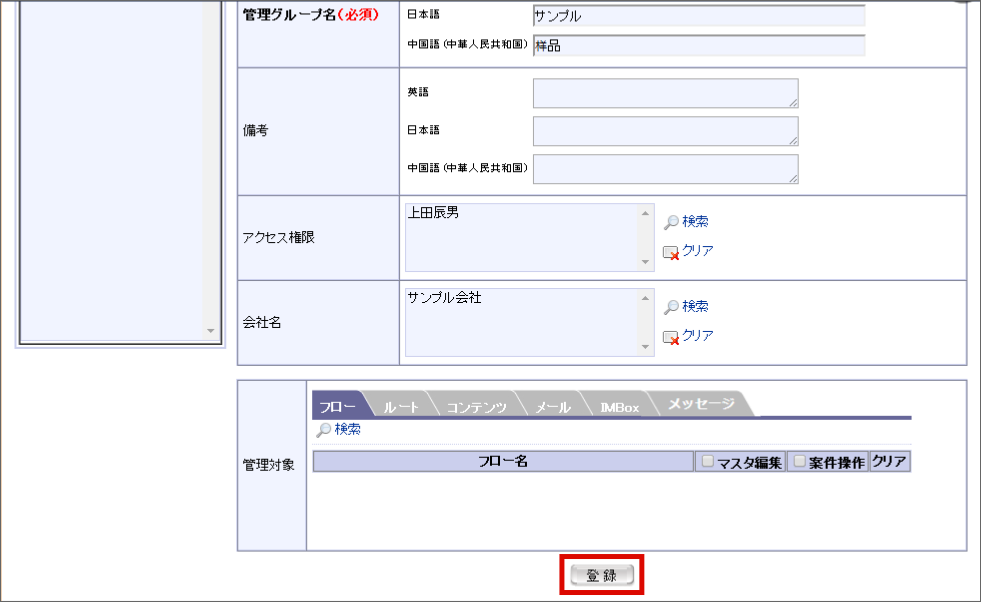Viewport: 981px width, 602px height.
Task: Click down arrow of アクセス権限 list scrollbar
Action: (x=645, y=262)
